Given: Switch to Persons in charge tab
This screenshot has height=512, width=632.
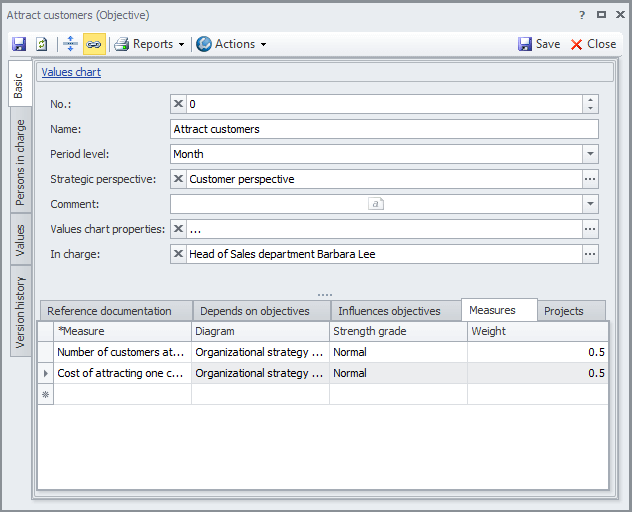Looking at the screenshot, I should coord(20,162).
